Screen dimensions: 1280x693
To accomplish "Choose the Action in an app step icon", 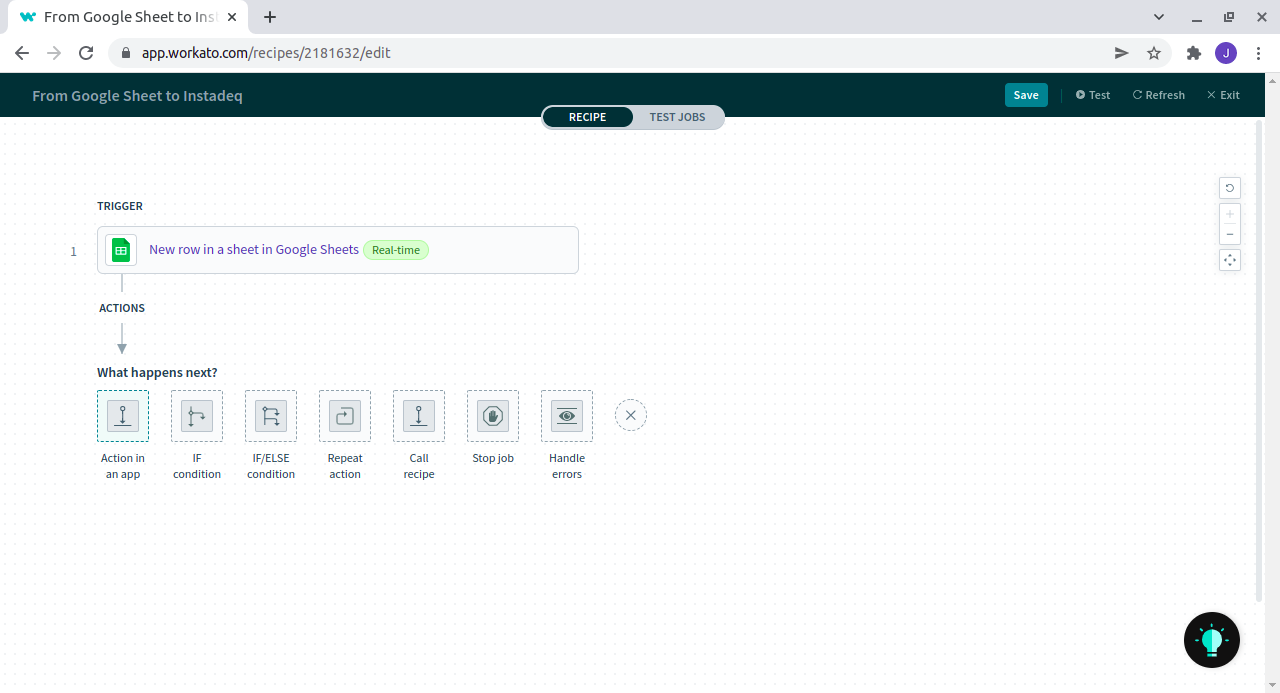I will [123, 415].
